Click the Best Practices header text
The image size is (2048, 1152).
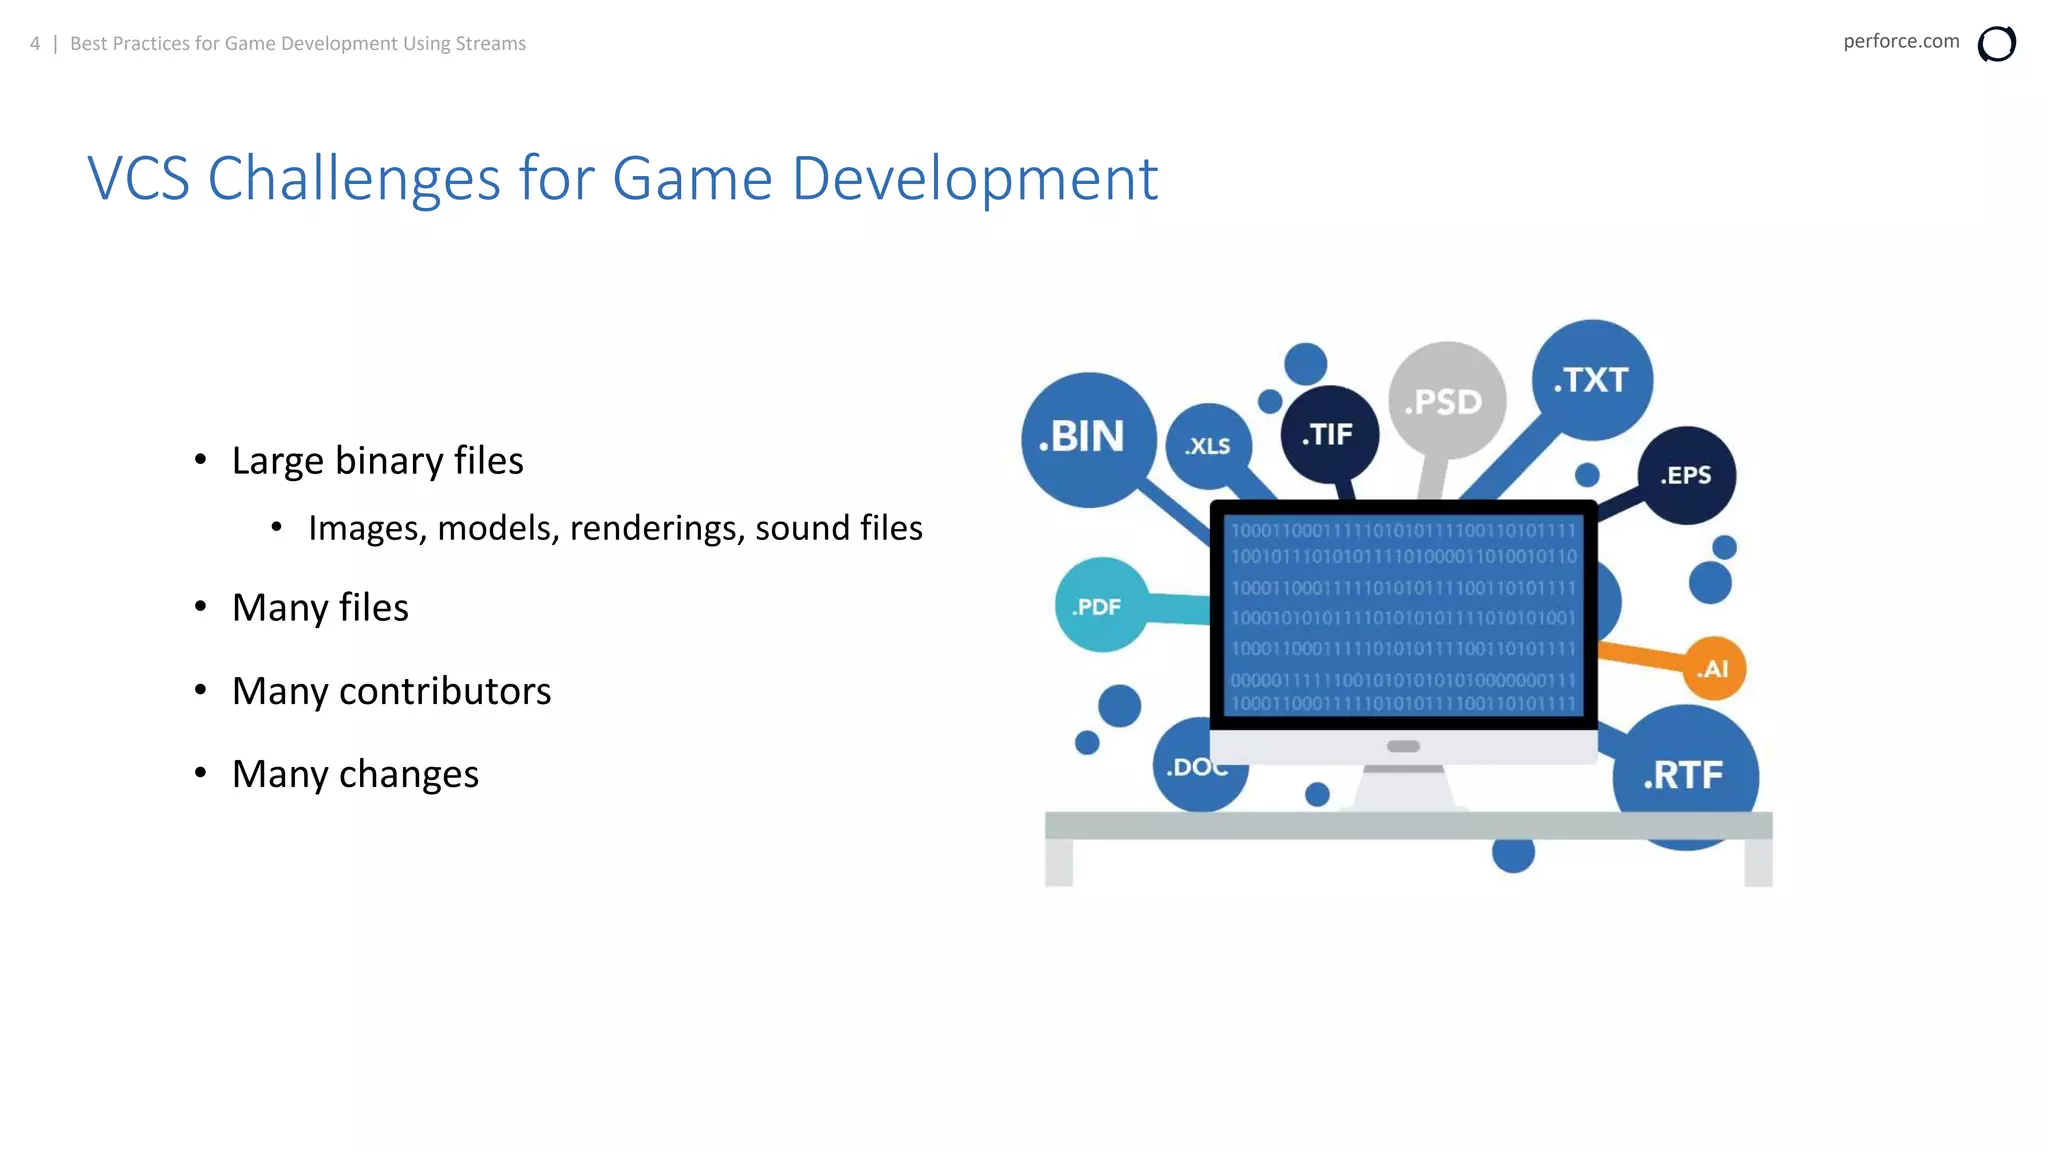[297, 43]
